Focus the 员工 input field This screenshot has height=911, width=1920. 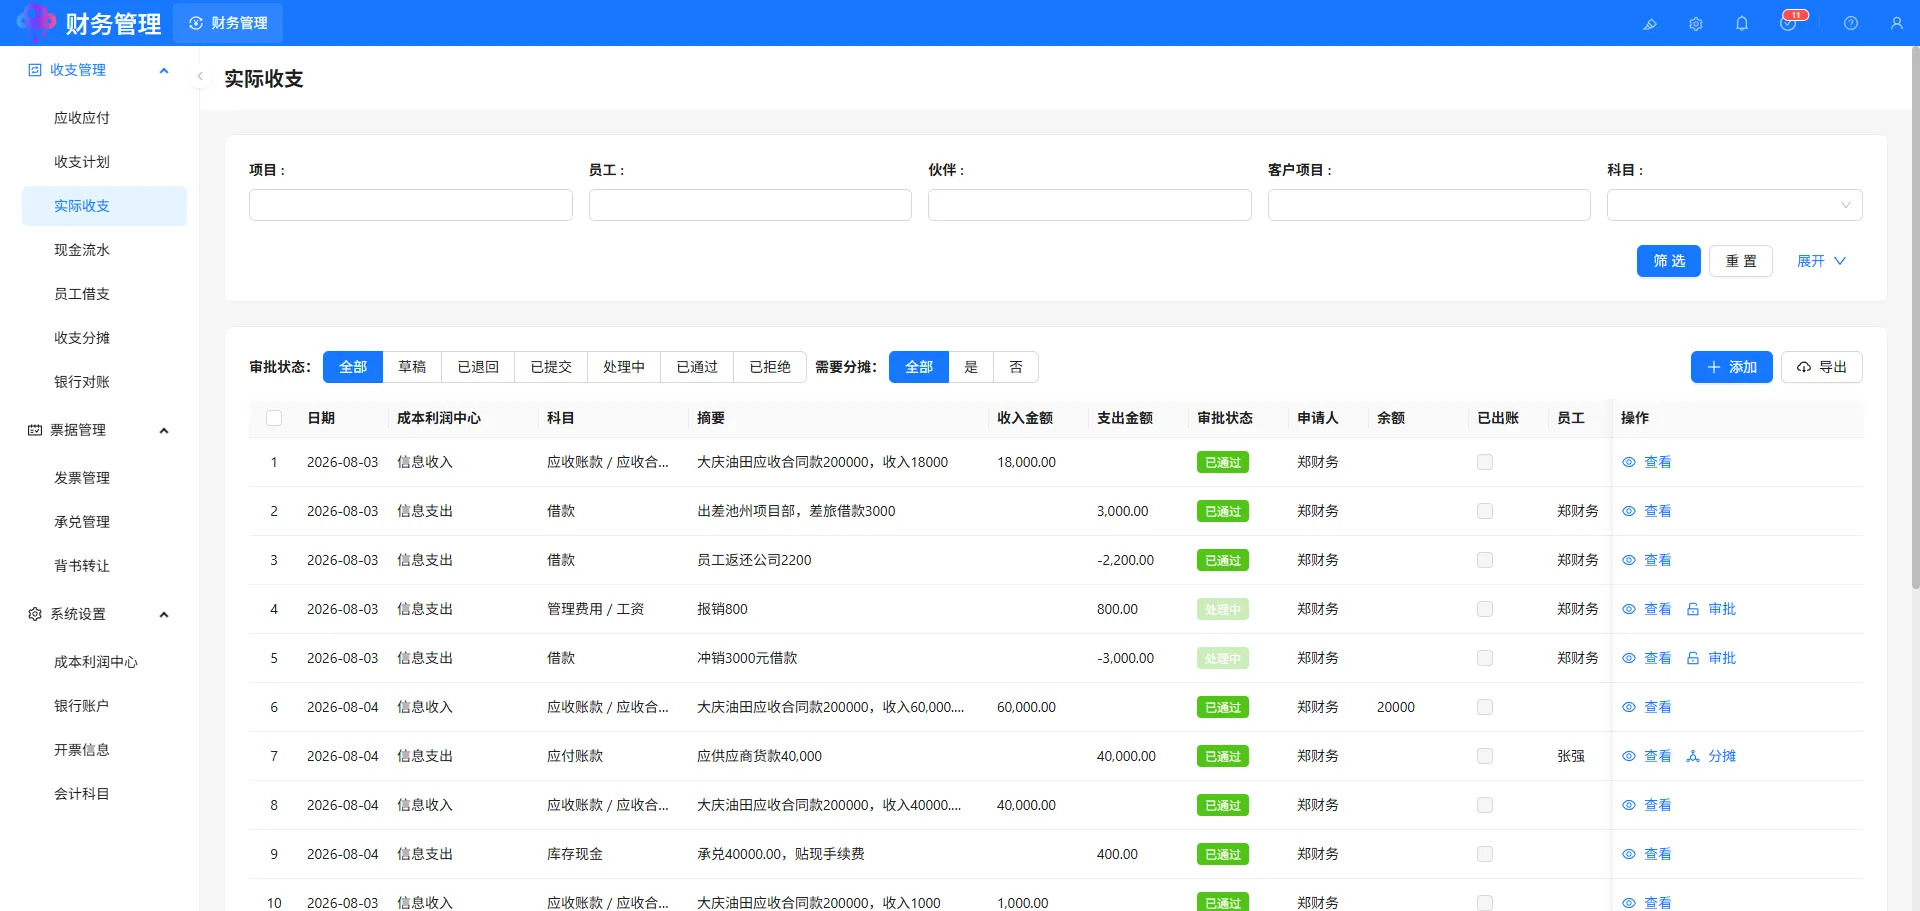[750, 205]
